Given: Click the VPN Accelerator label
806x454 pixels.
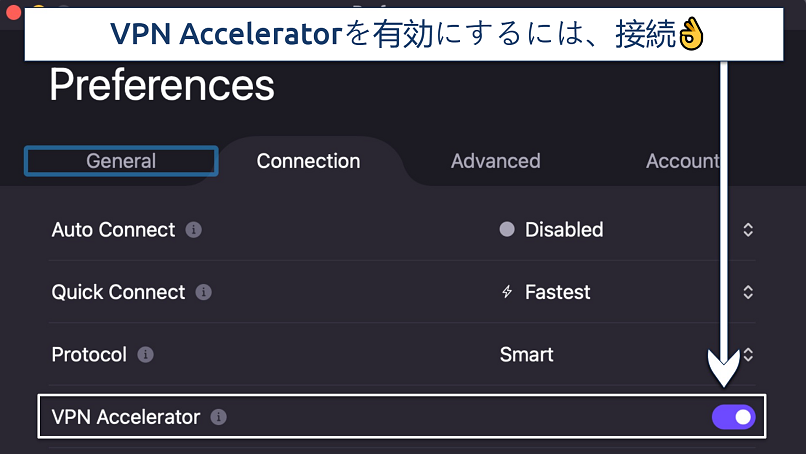Looking at the screenshot, I should [x=126, y=417].
